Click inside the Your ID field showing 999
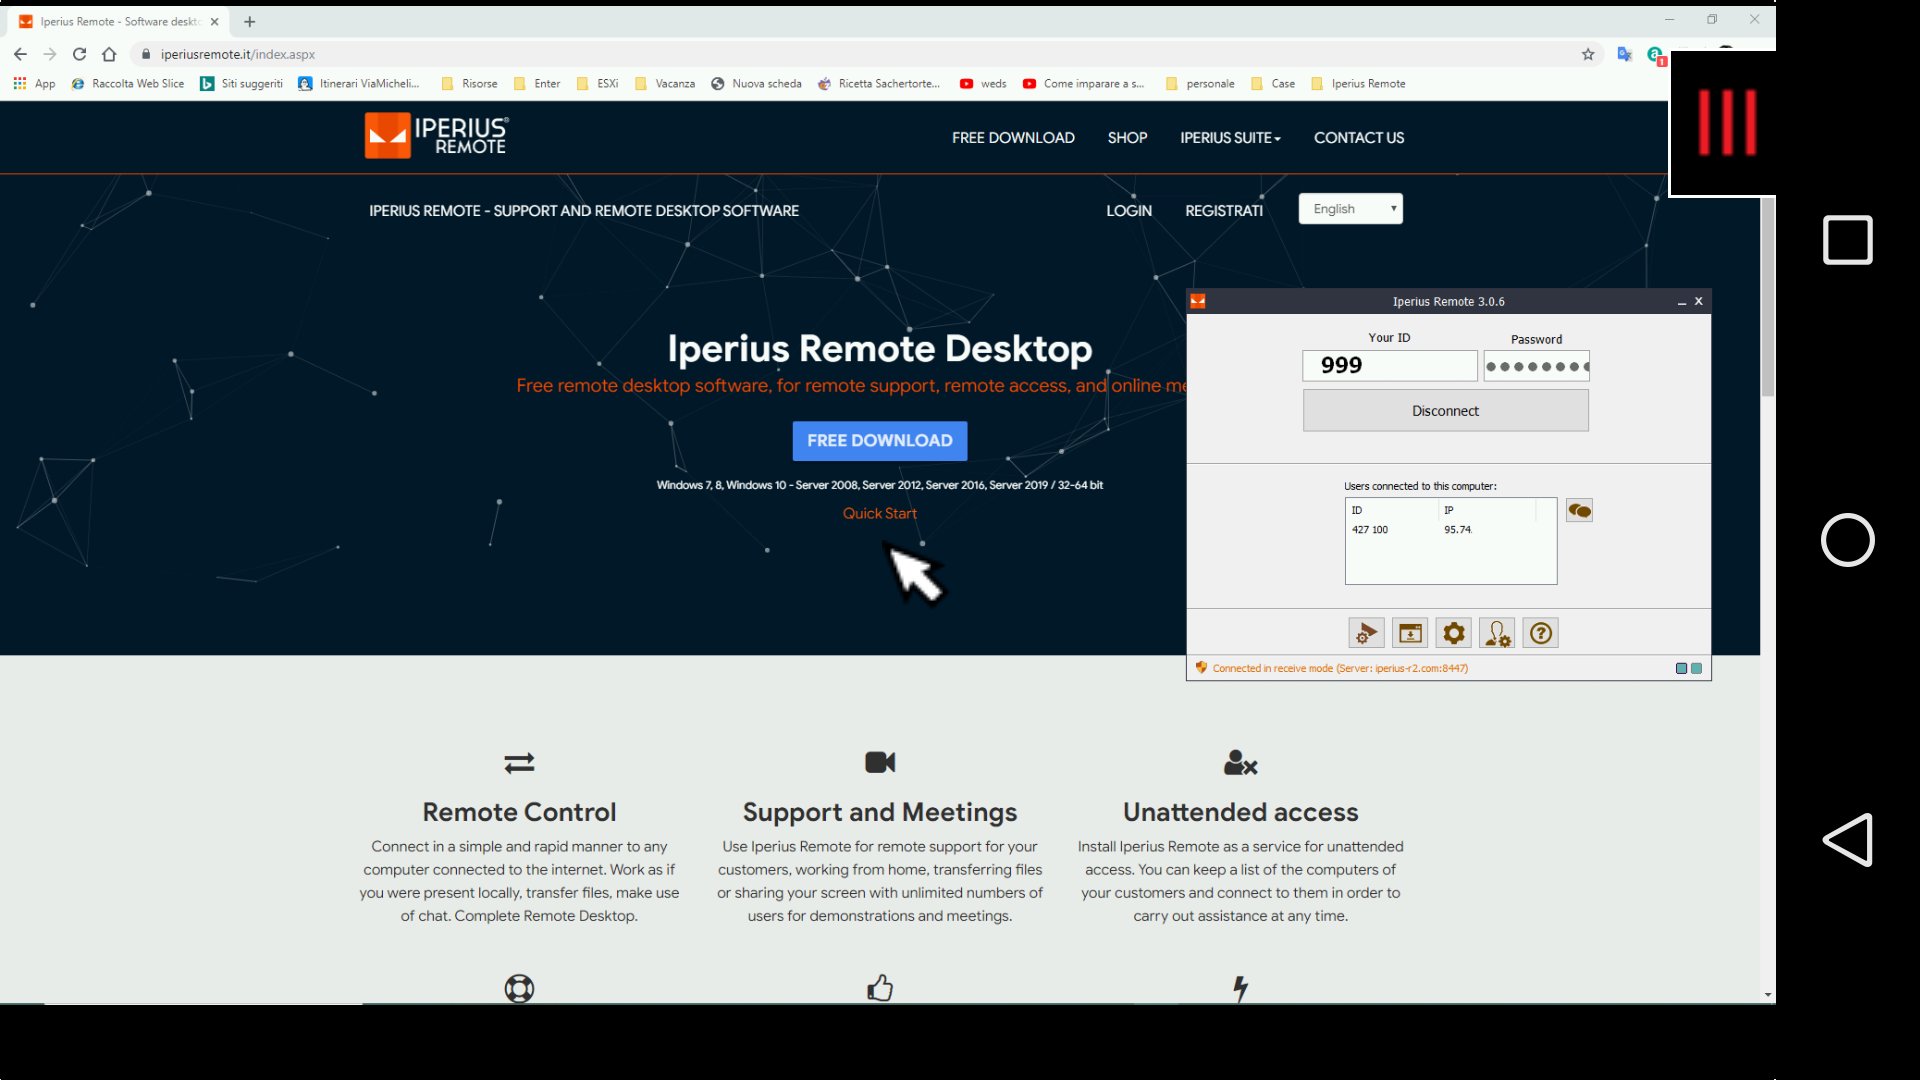 (x=1389, y=365)
